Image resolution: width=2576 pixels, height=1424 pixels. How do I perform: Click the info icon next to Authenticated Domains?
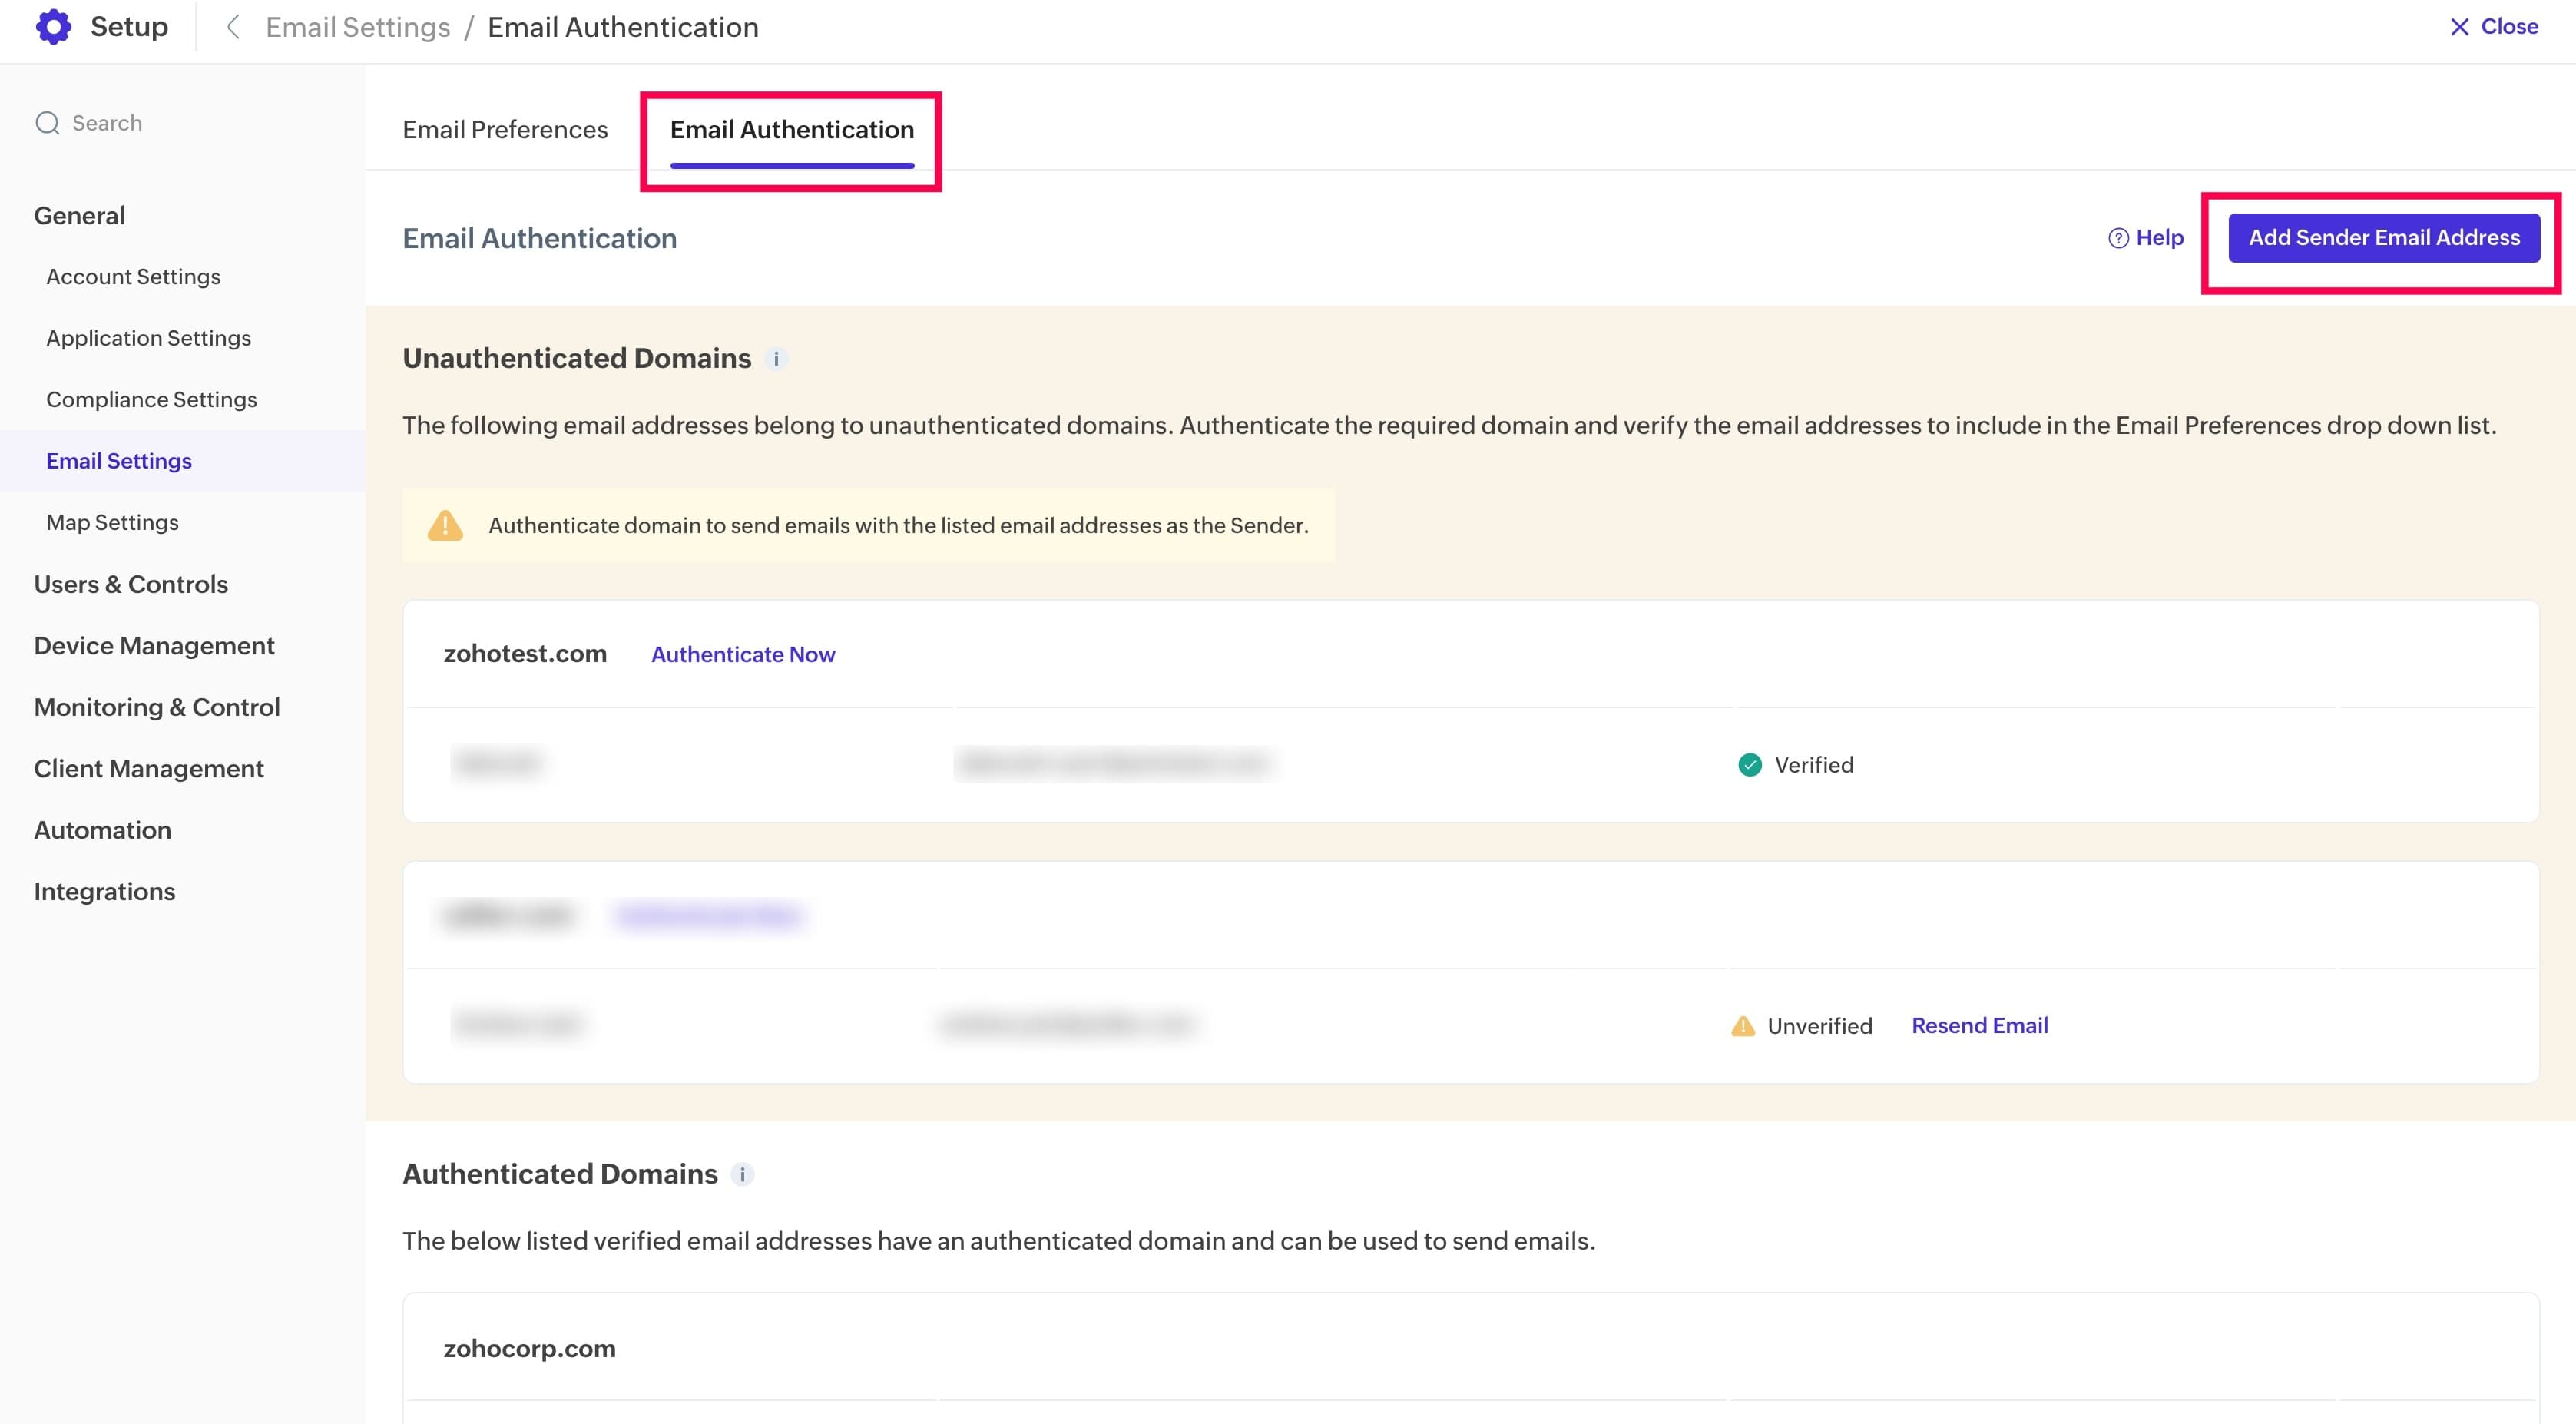(x=742, y=1175)
